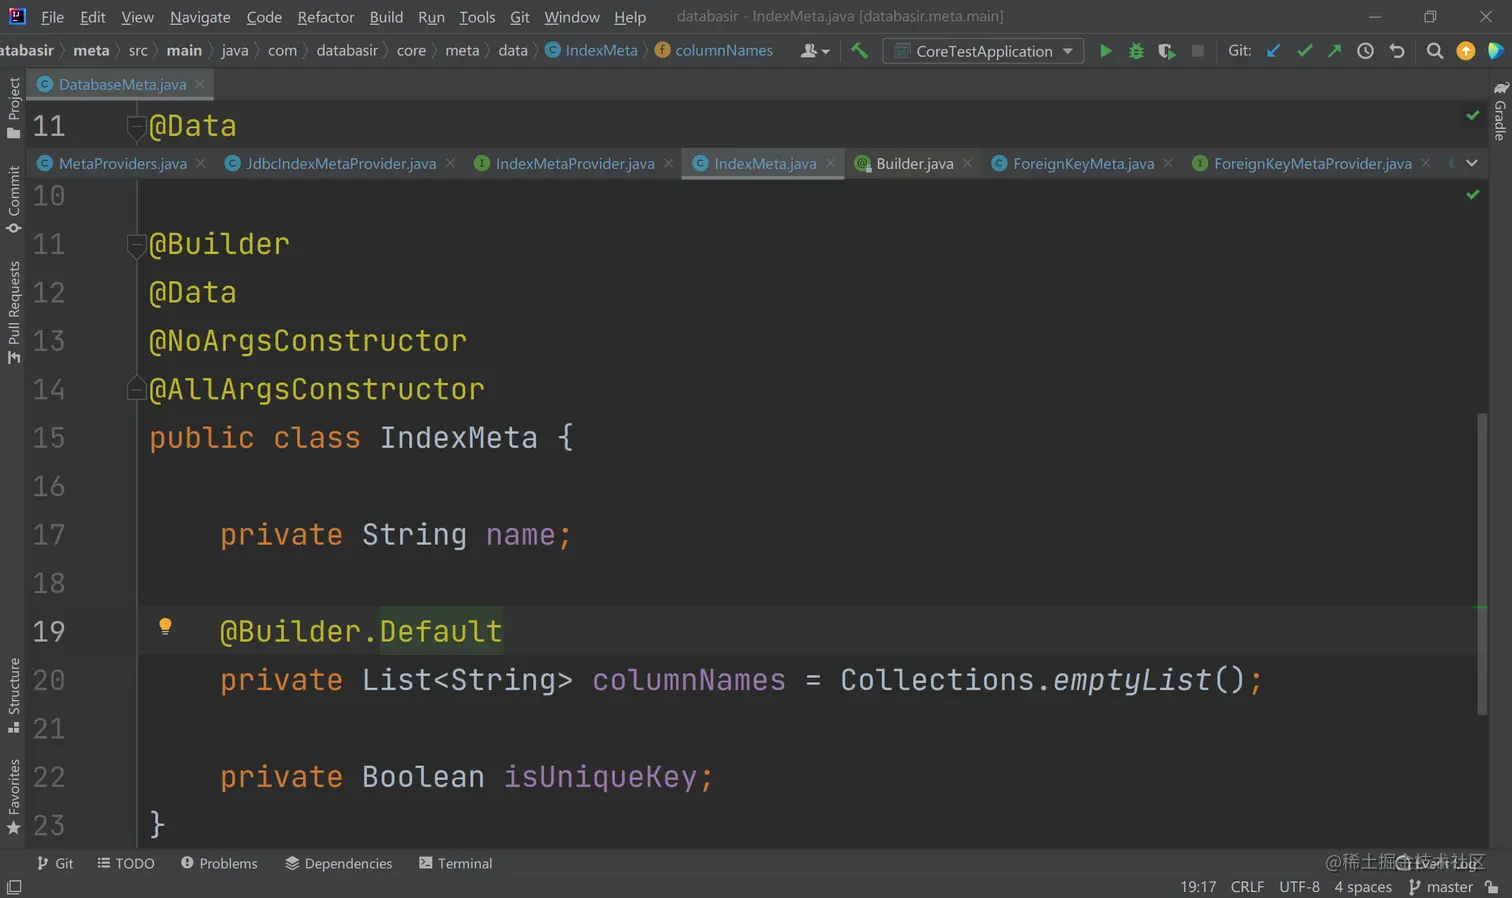Image resolution: width=1512 pixels, height=898 pixels.
Task: Open the colorful JetBrains toolbar icon
Action: coord(1496,51)
